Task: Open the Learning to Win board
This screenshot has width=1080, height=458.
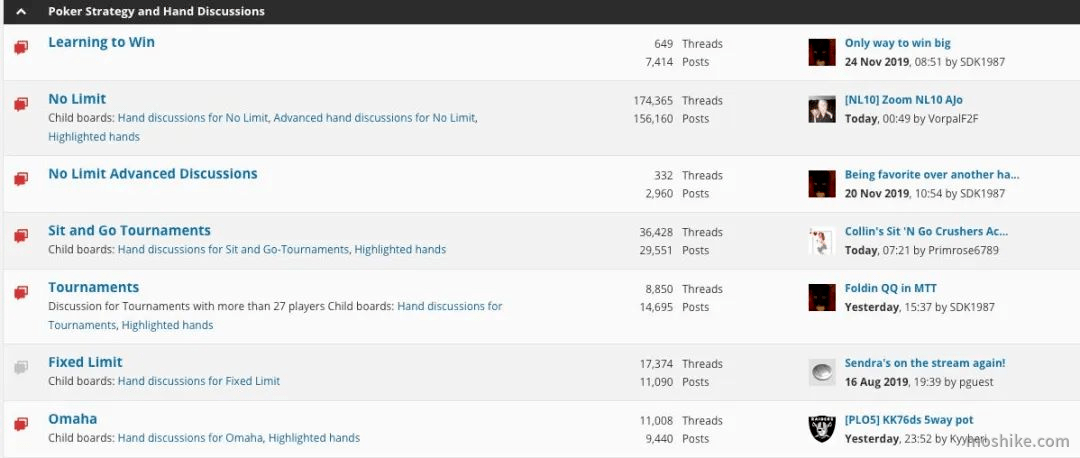Action: pyautogui.click(x=101, y=42)
